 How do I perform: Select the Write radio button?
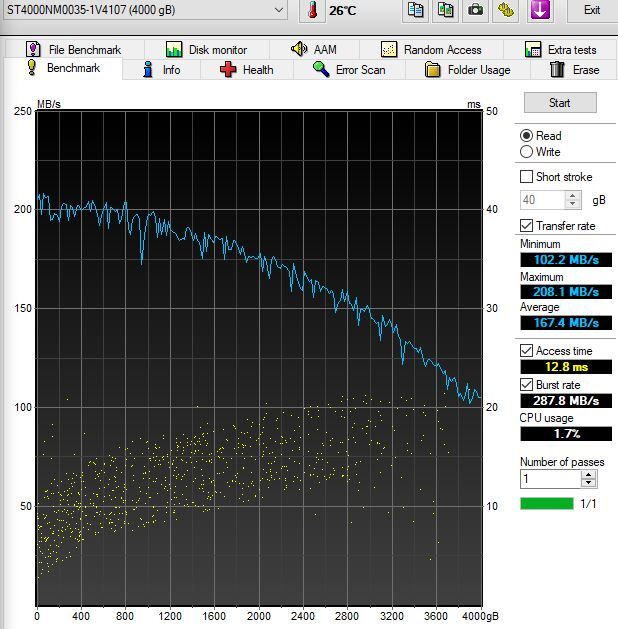pos(527,152)
